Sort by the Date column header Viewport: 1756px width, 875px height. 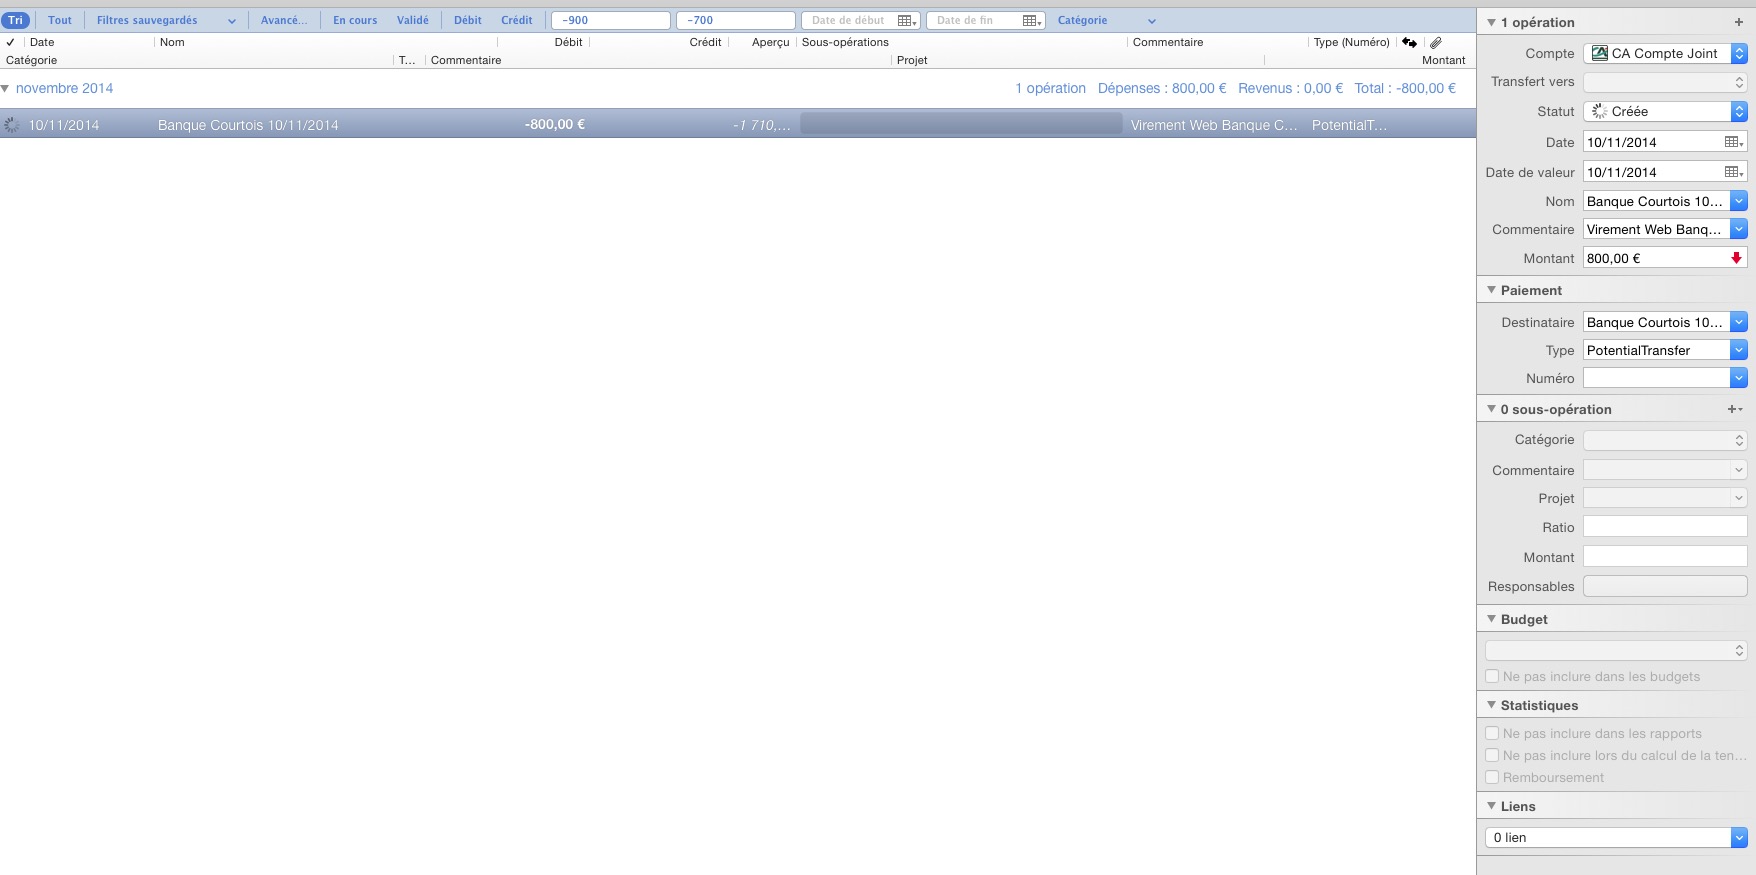[42, 42]
